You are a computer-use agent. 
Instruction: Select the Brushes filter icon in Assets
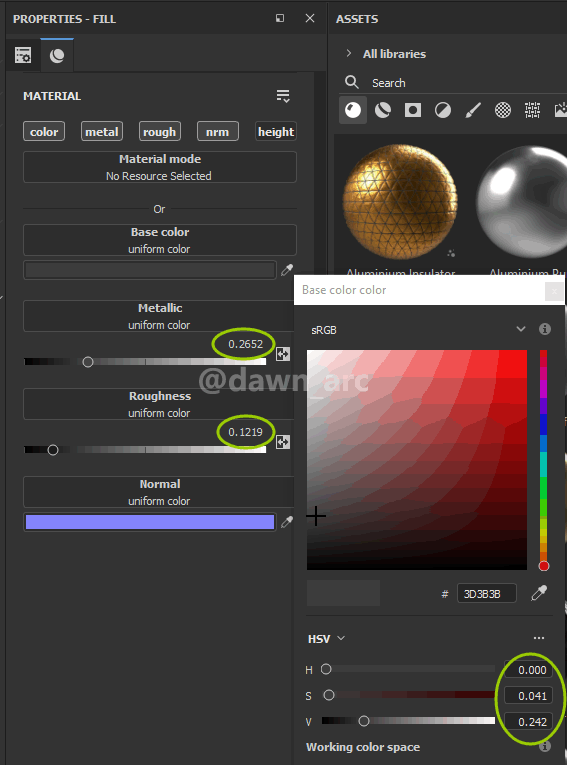pyautogui.click(x=473, y=110)
